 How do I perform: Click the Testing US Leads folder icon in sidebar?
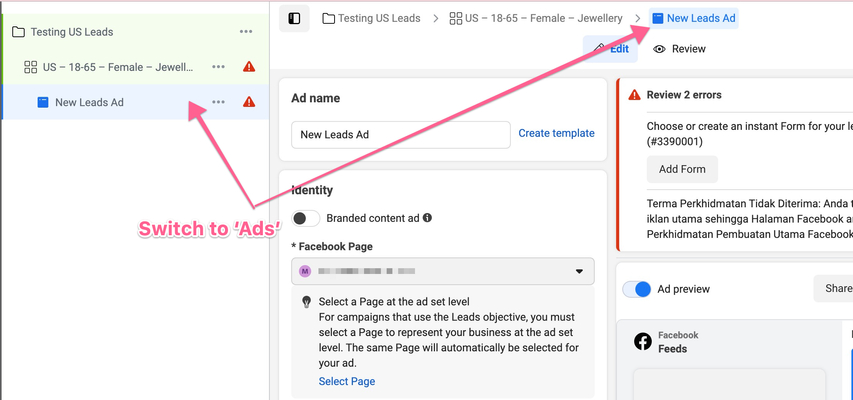tap(18, 32)
